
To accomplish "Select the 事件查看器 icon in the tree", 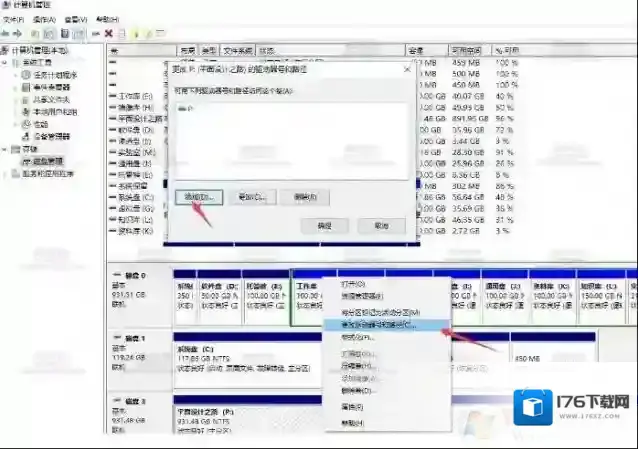I will pyautogui.click(x=27, y=87).
